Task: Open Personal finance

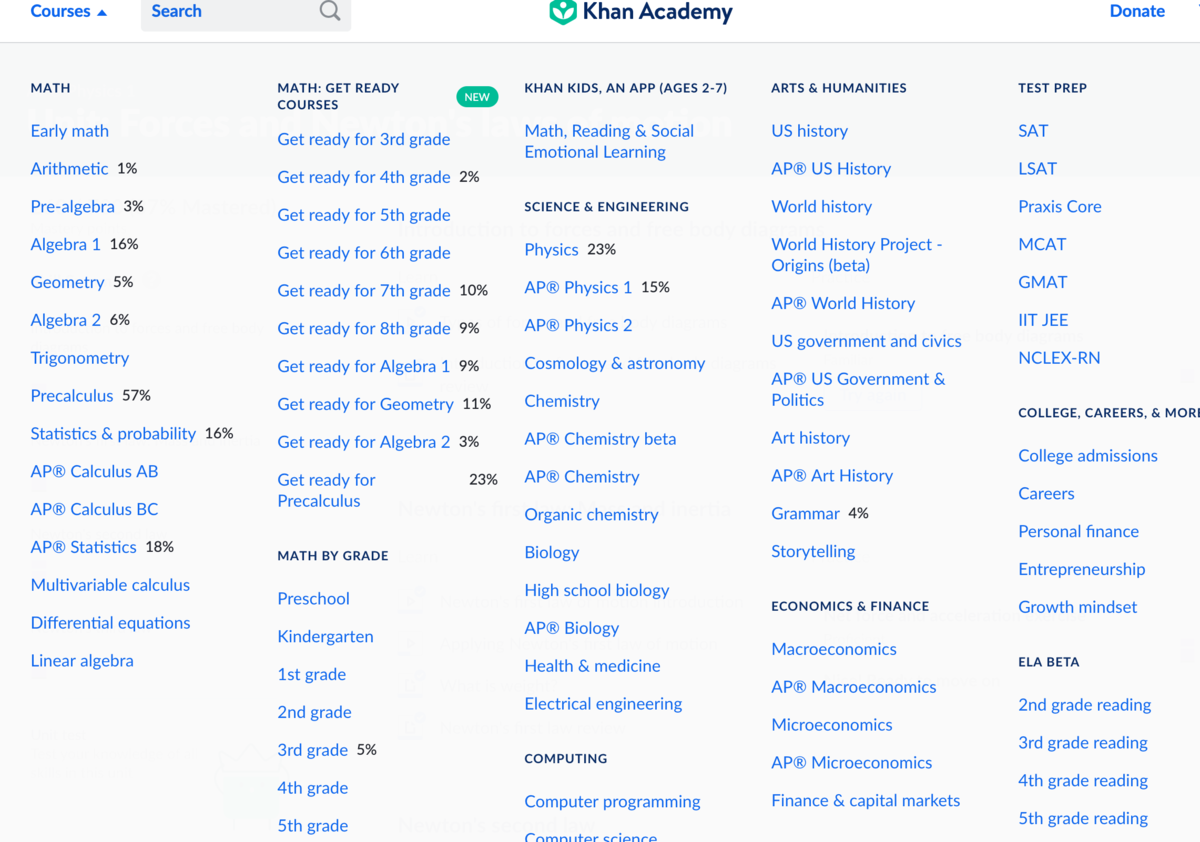Action: click(1078, 532)
